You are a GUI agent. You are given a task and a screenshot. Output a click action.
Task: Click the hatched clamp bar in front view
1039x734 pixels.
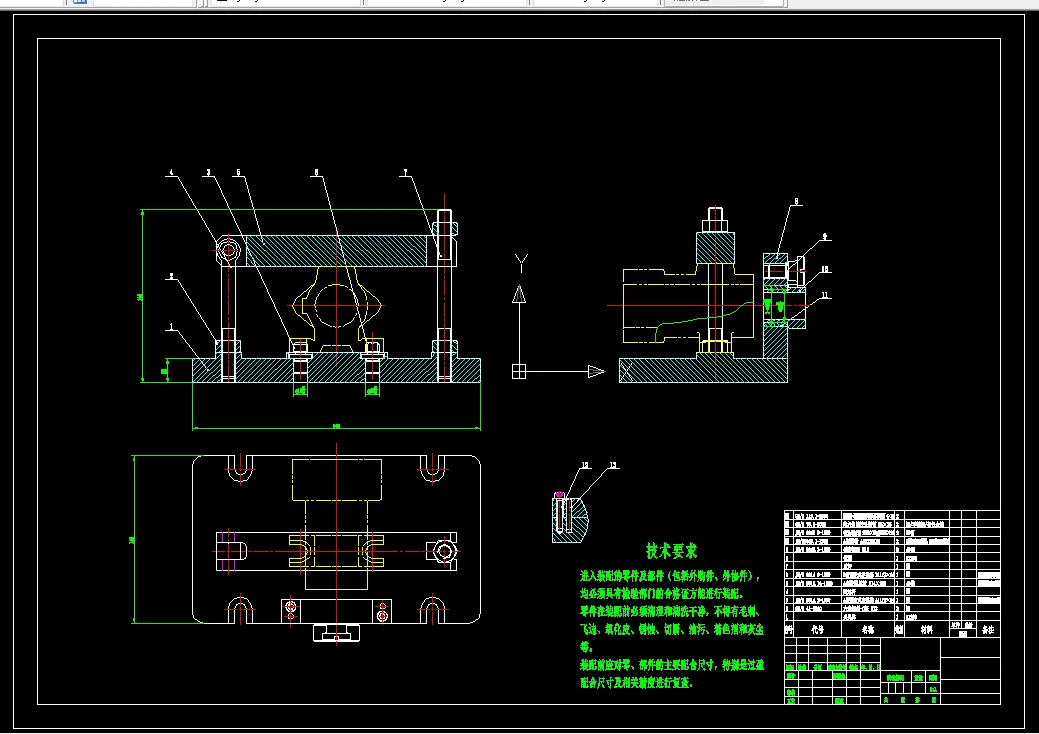[x=337, y=251]
